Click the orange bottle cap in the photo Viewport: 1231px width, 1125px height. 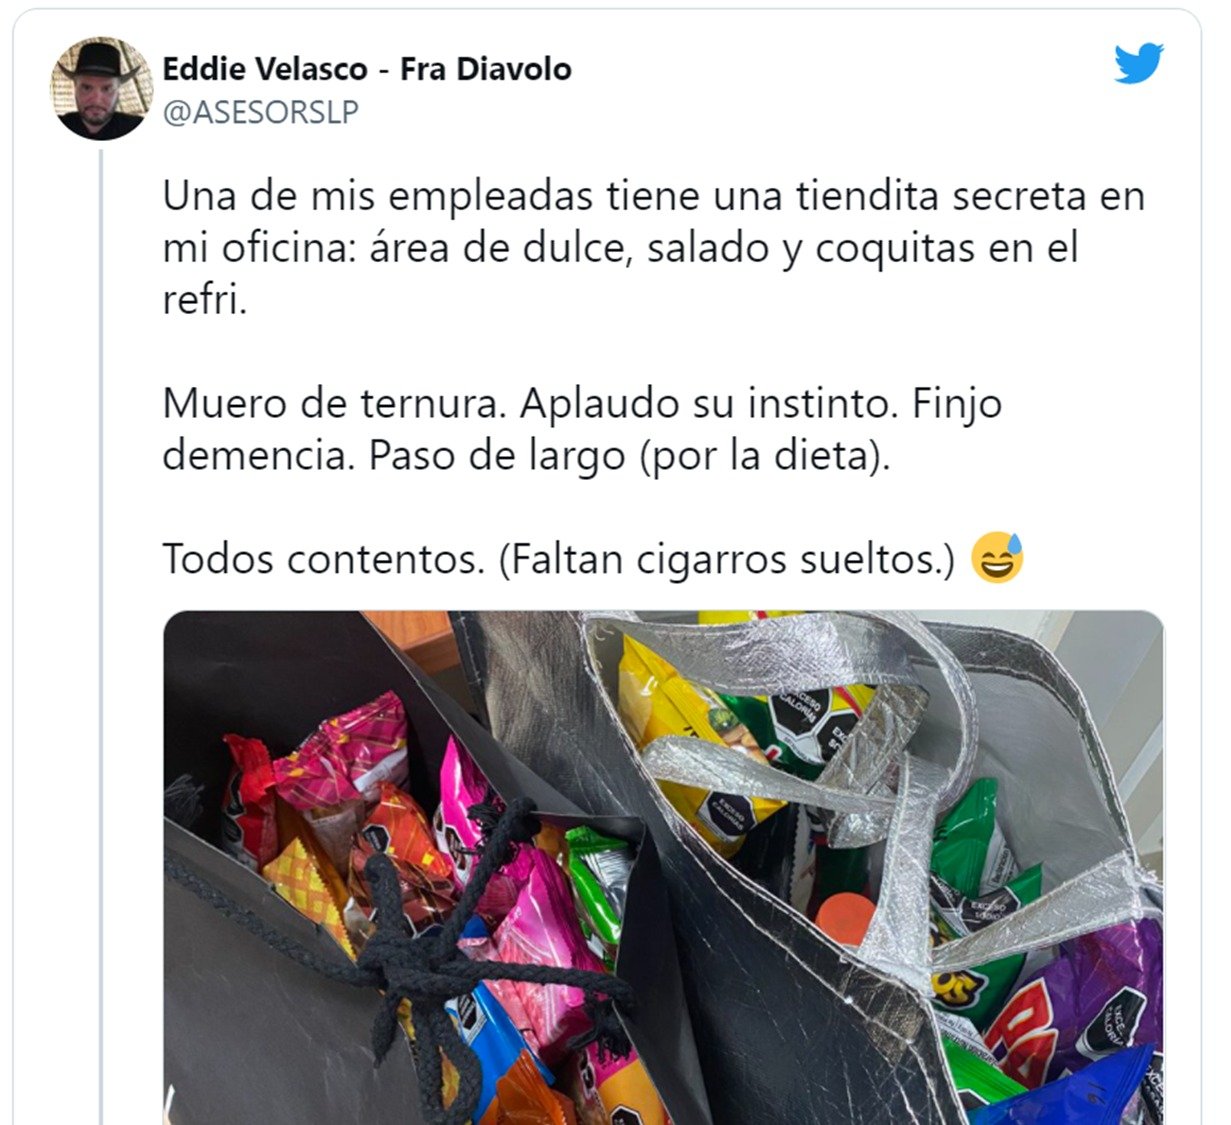click(845, 917)
